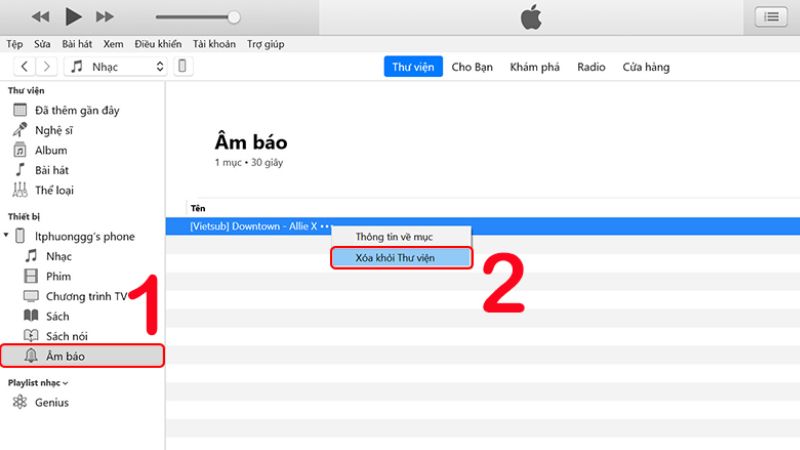The image size is (800, 450).
Task: Click the phone device icon in toolbar
Action: pos(182,66)
